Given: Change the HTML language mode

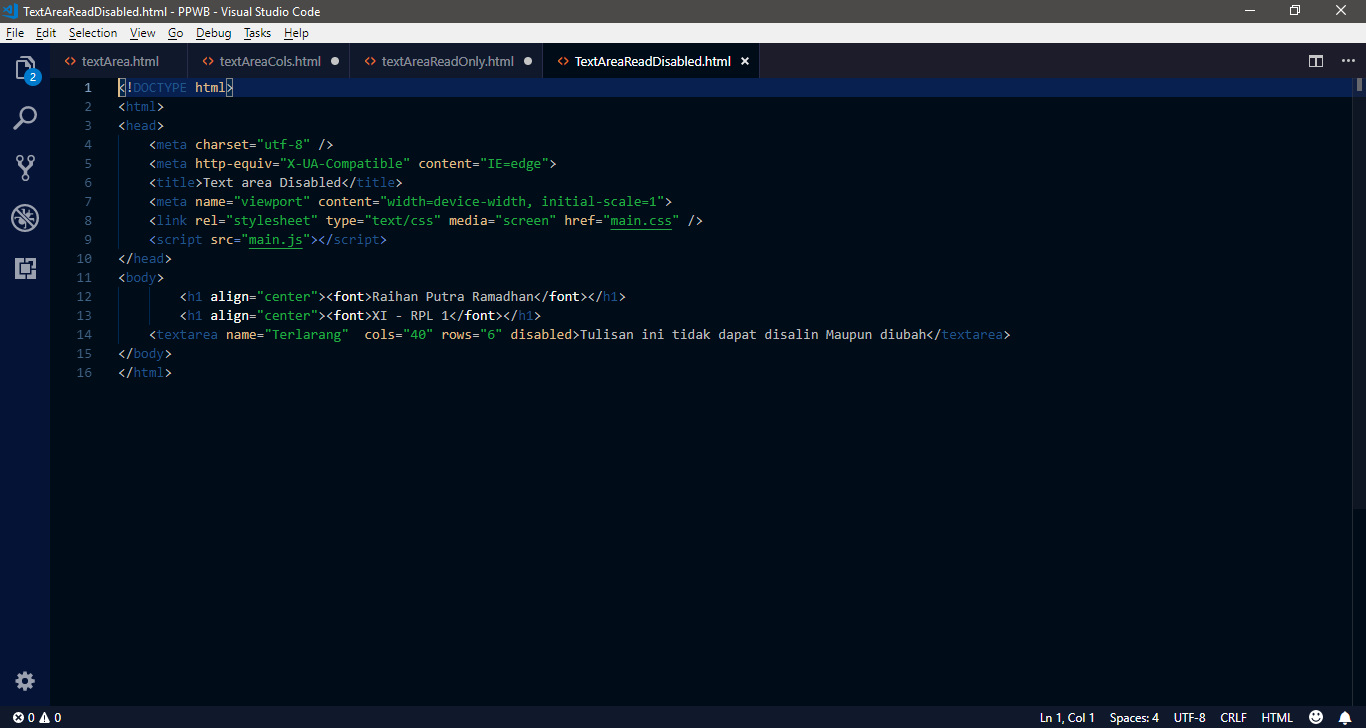Looking at the screenshot, I should (x=1277, y=717).
